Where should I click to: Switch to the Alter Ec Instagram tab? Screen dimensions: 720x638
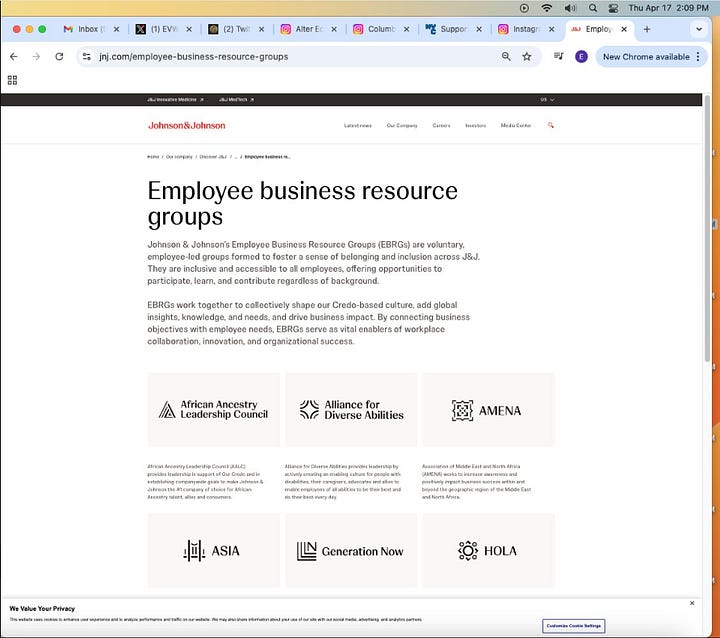click(x=308, y=29)
